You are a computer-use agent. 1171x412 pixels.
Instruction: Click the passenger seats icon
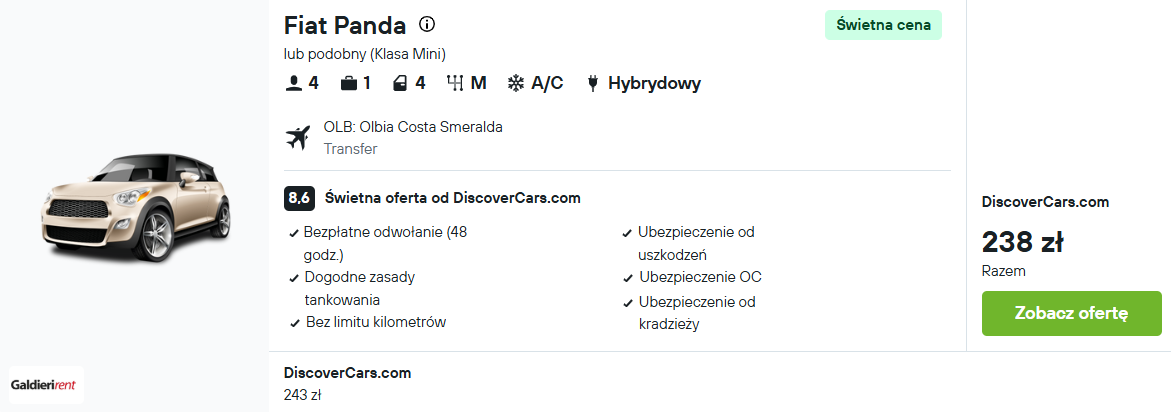click(x=293, y=84)
